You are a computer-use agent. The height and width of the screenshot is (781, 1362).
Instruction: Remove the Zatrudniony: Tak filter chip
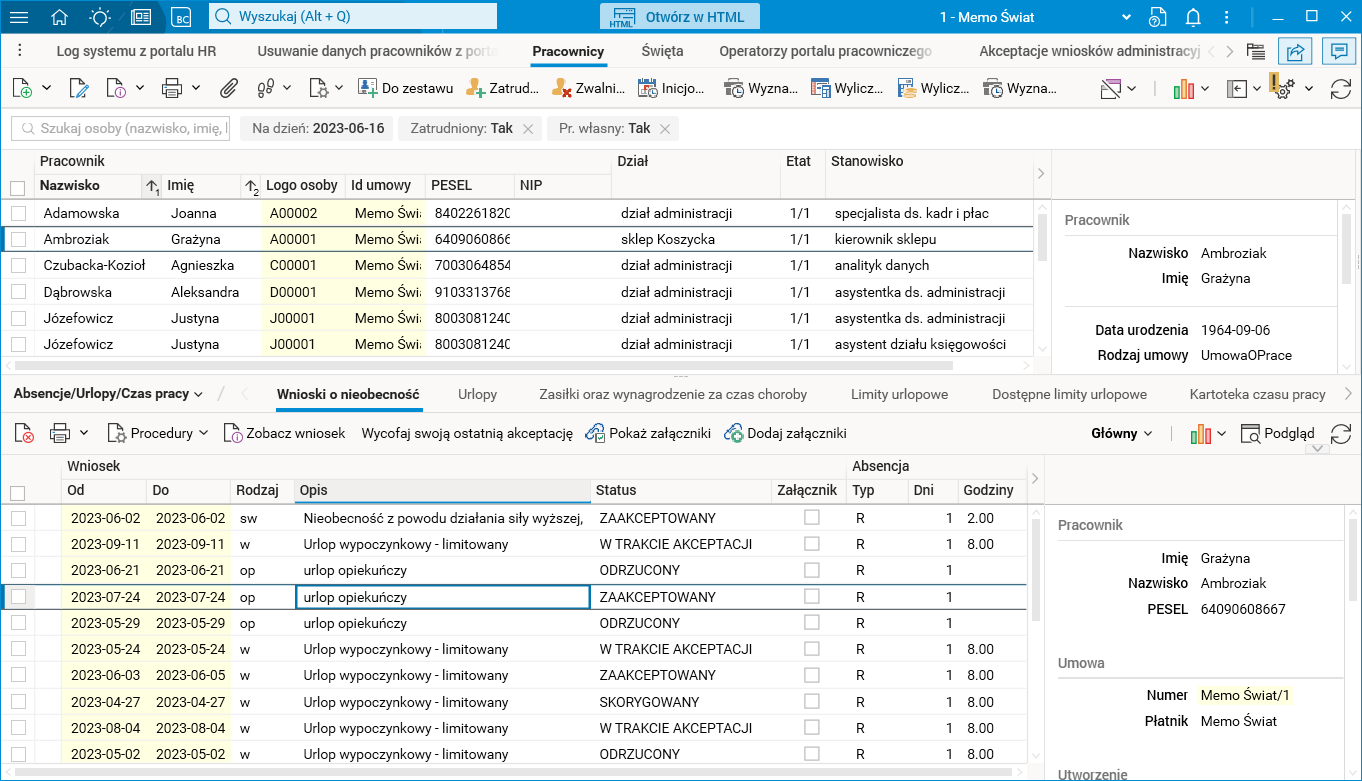(528, 129)
